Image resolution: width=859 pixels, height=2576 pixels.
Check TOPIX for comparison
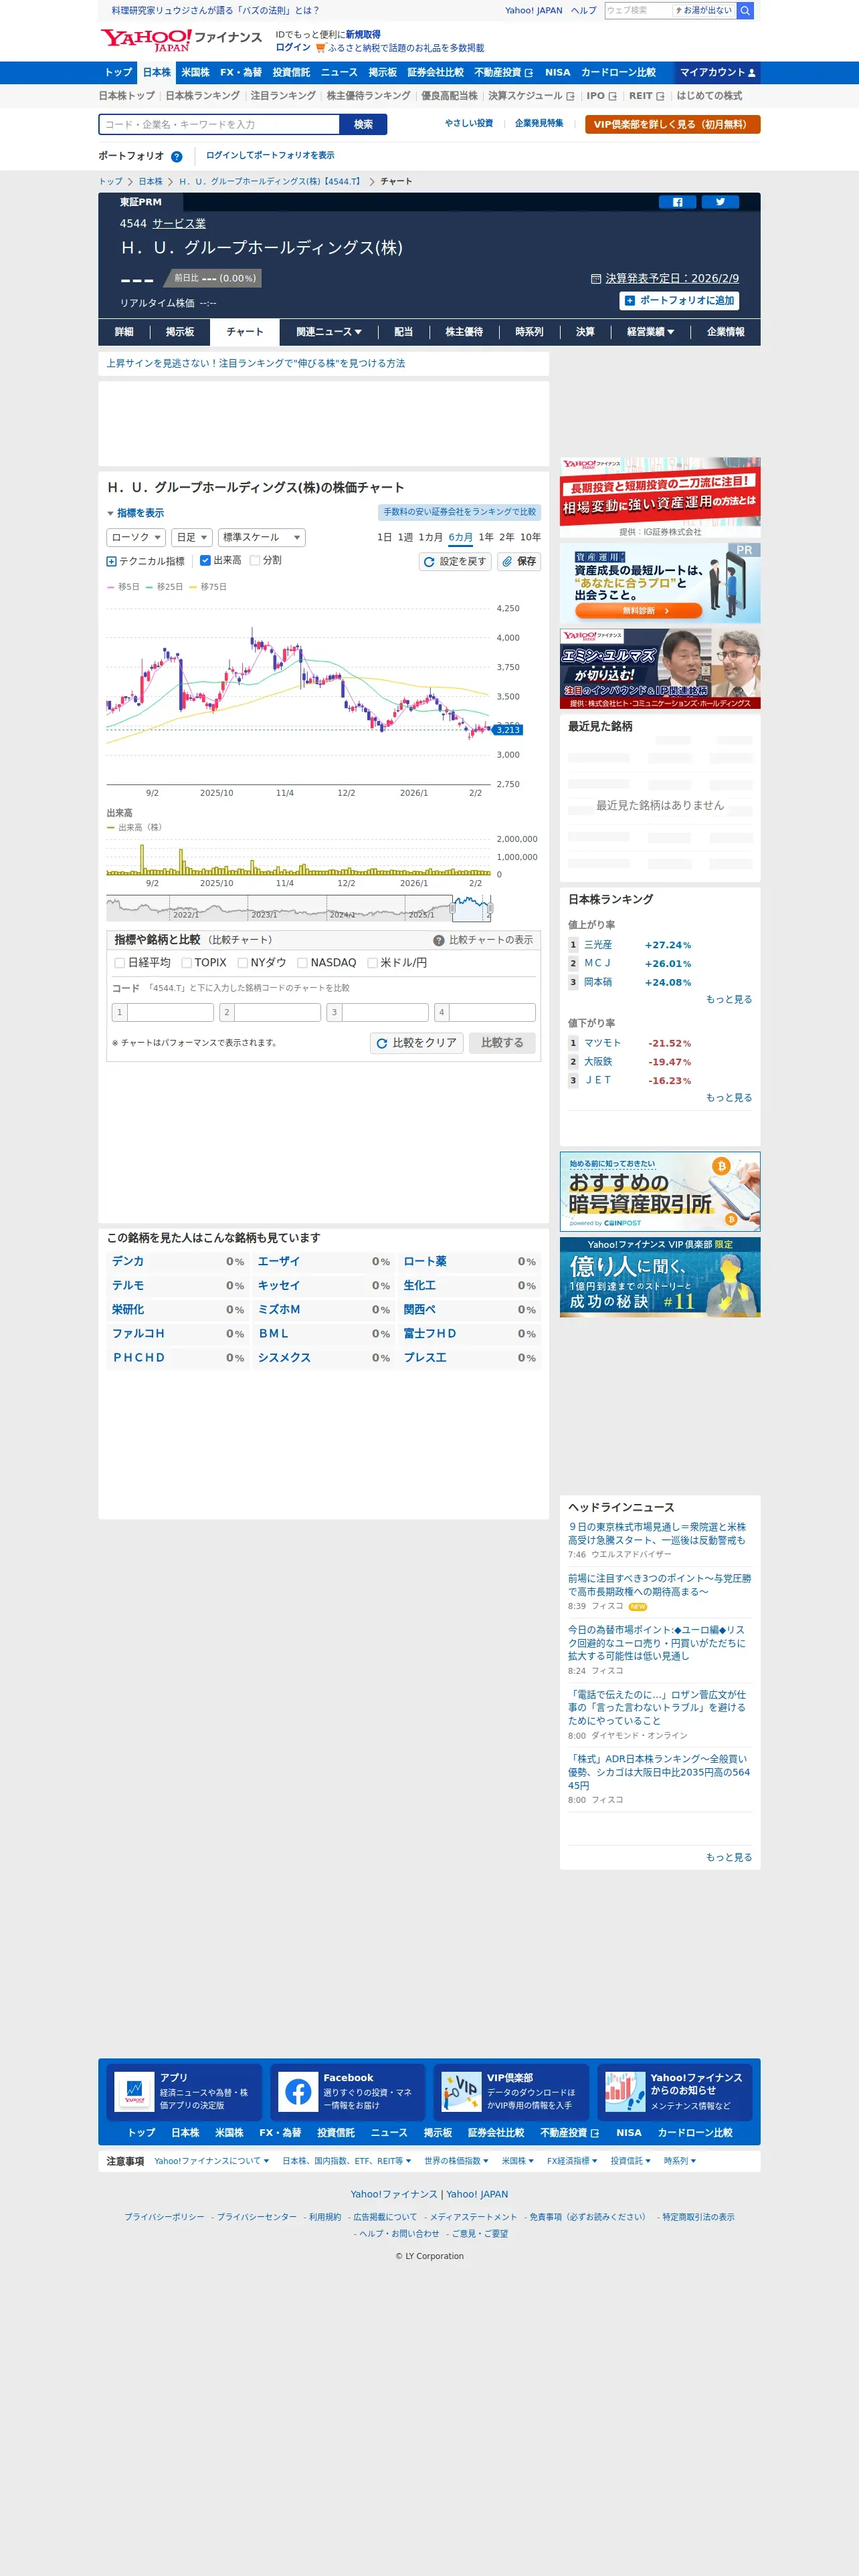pos(187,963)
